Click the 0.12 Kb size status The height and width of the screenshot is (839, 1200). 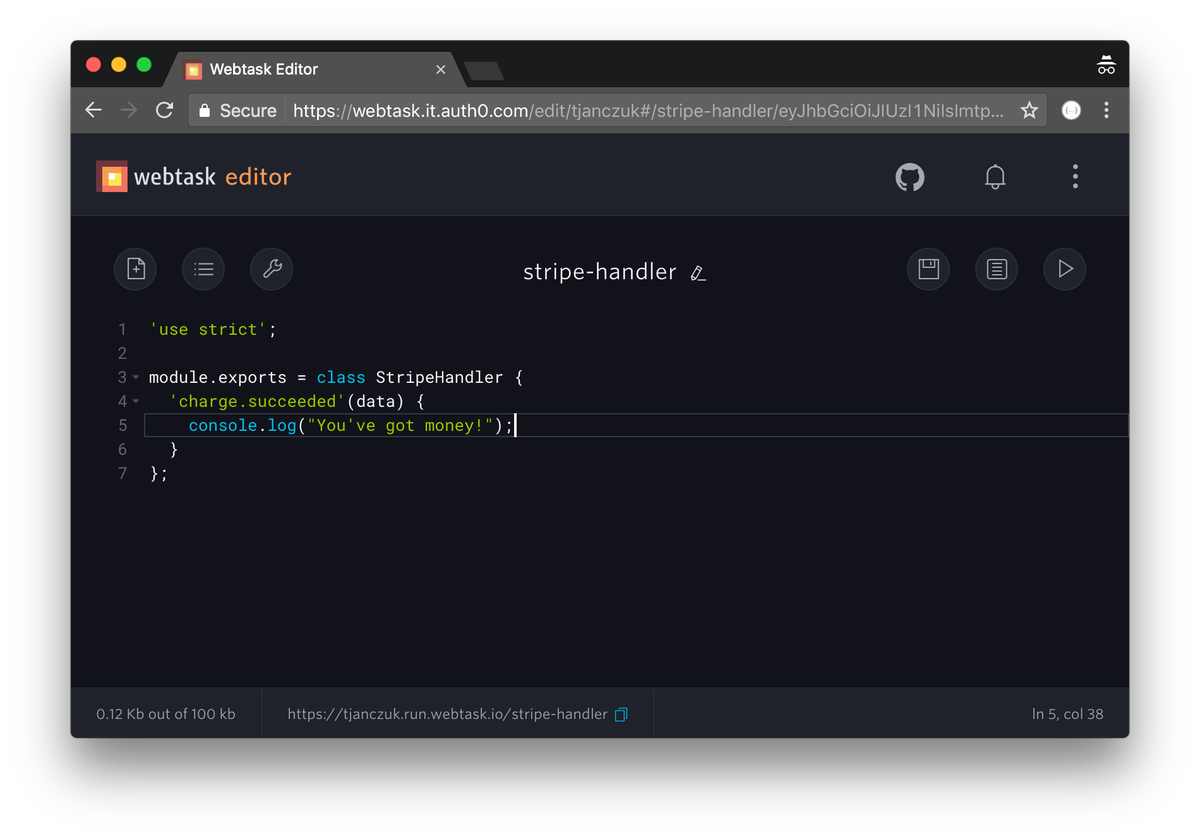[166, 714]
